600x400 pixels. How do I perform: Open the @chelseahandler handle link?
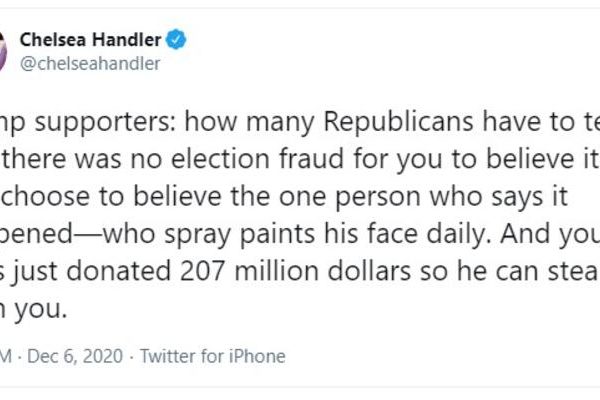tap(90, 63)
